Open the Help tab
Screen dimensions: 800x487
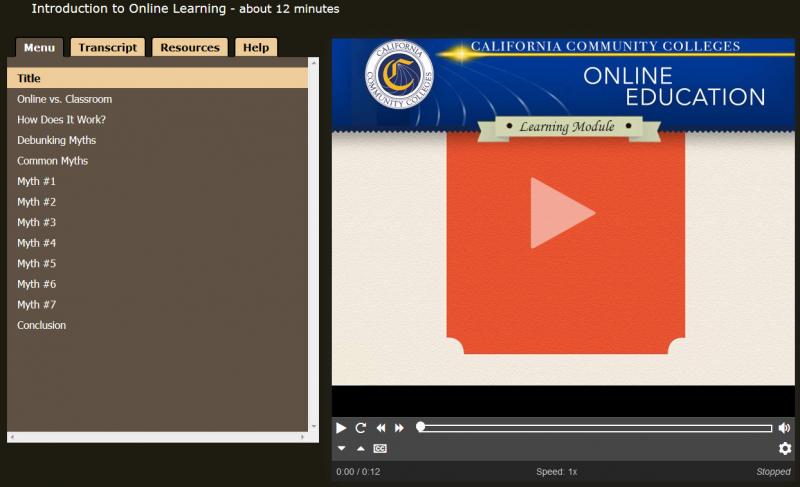(x=256, y=47)
